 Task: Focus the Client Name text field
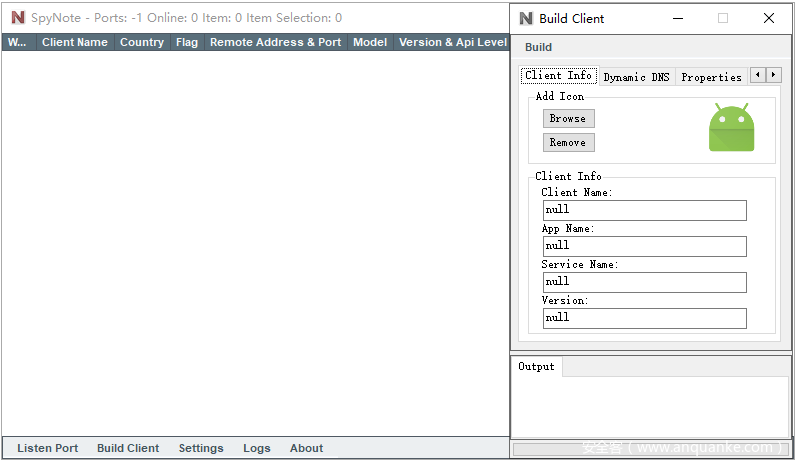644,210
